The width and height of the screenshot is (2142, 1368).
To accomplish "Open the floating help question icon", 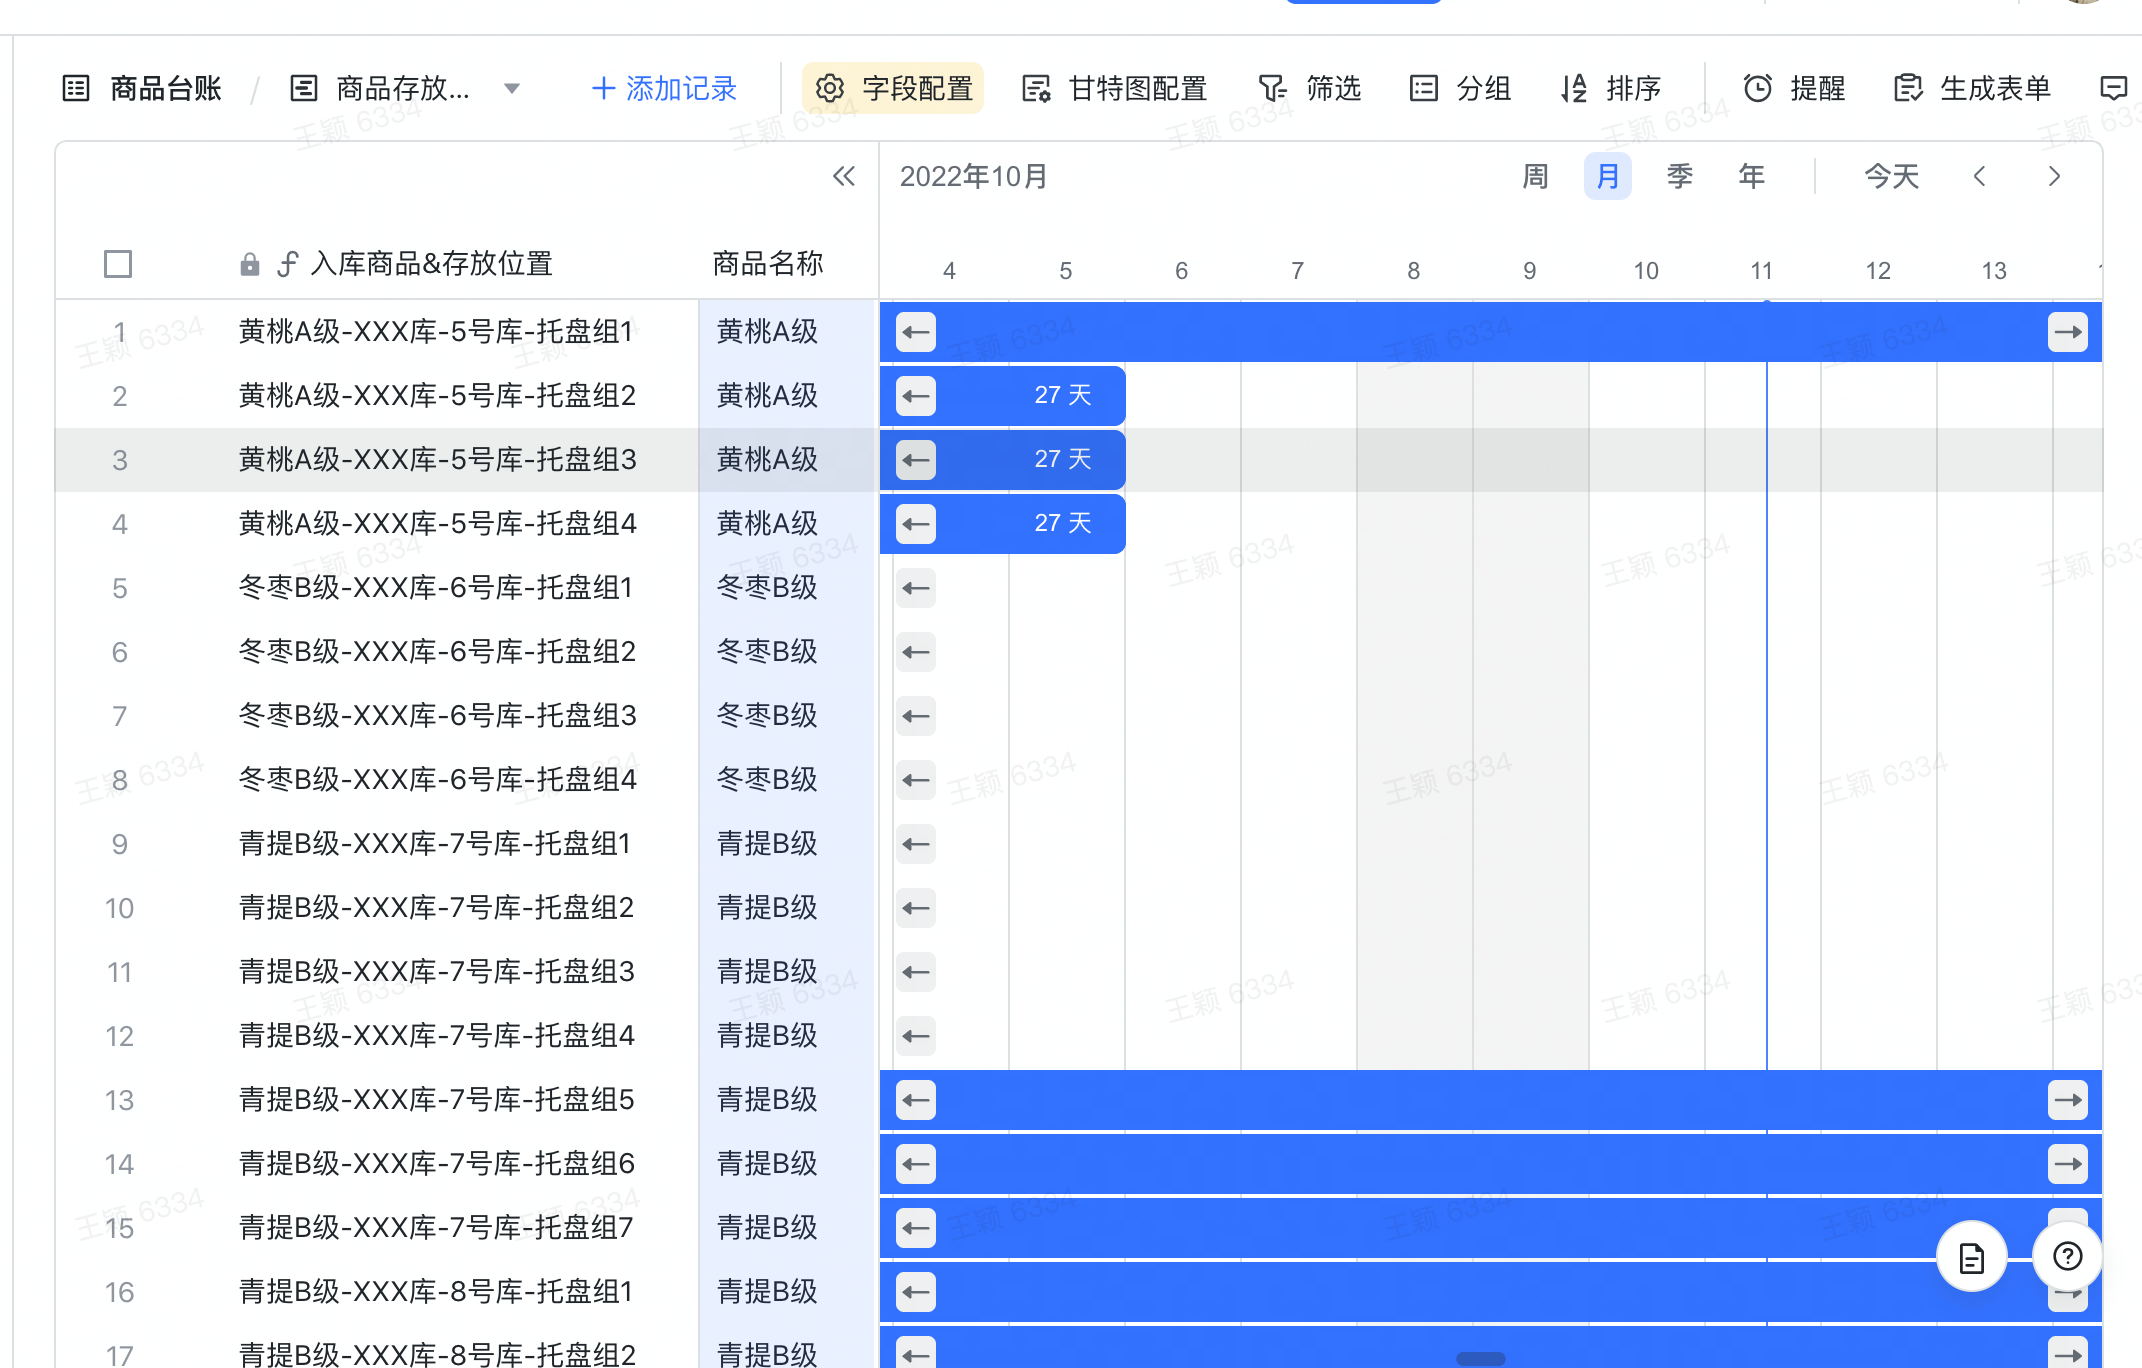I will tap(2067, 1256).
